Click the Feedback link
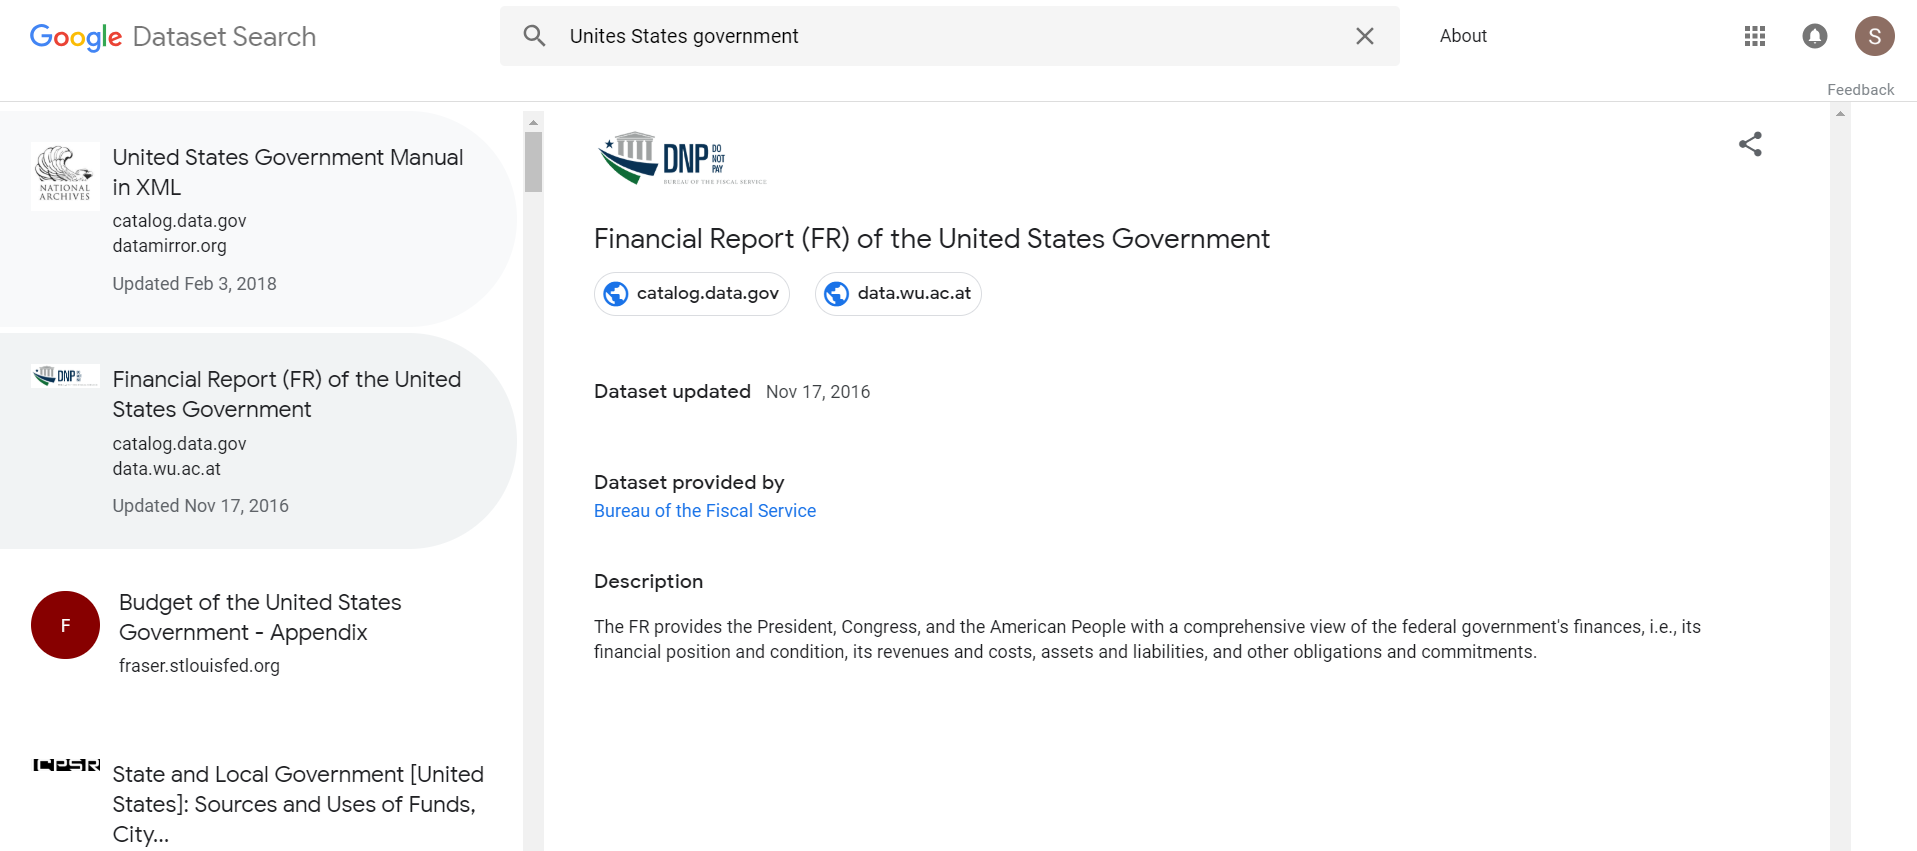The image size is (1917, 851). (1860, 90)
